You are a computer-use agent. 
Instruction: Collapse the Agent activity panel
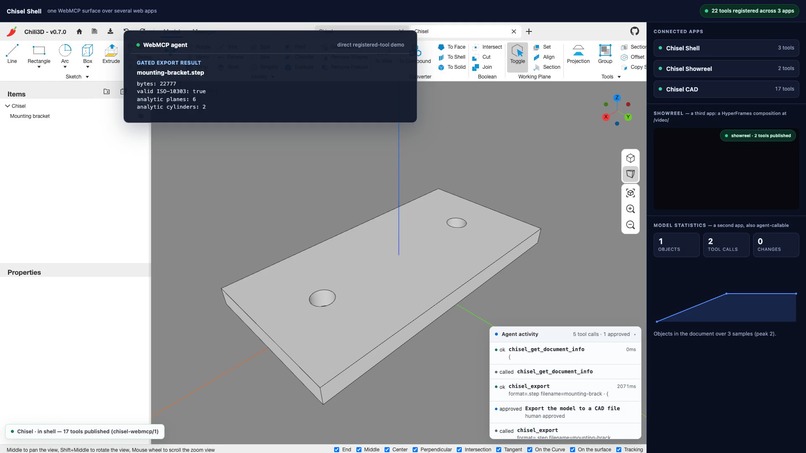pos(635,335)
